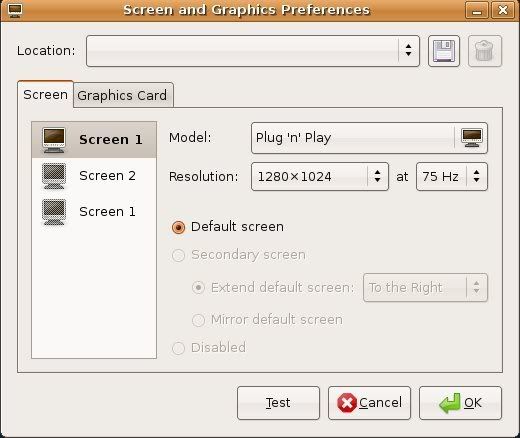The width and height of the screenshot is (520, 438).
Task: Open the Location dropdown
Action: [253, 51]
